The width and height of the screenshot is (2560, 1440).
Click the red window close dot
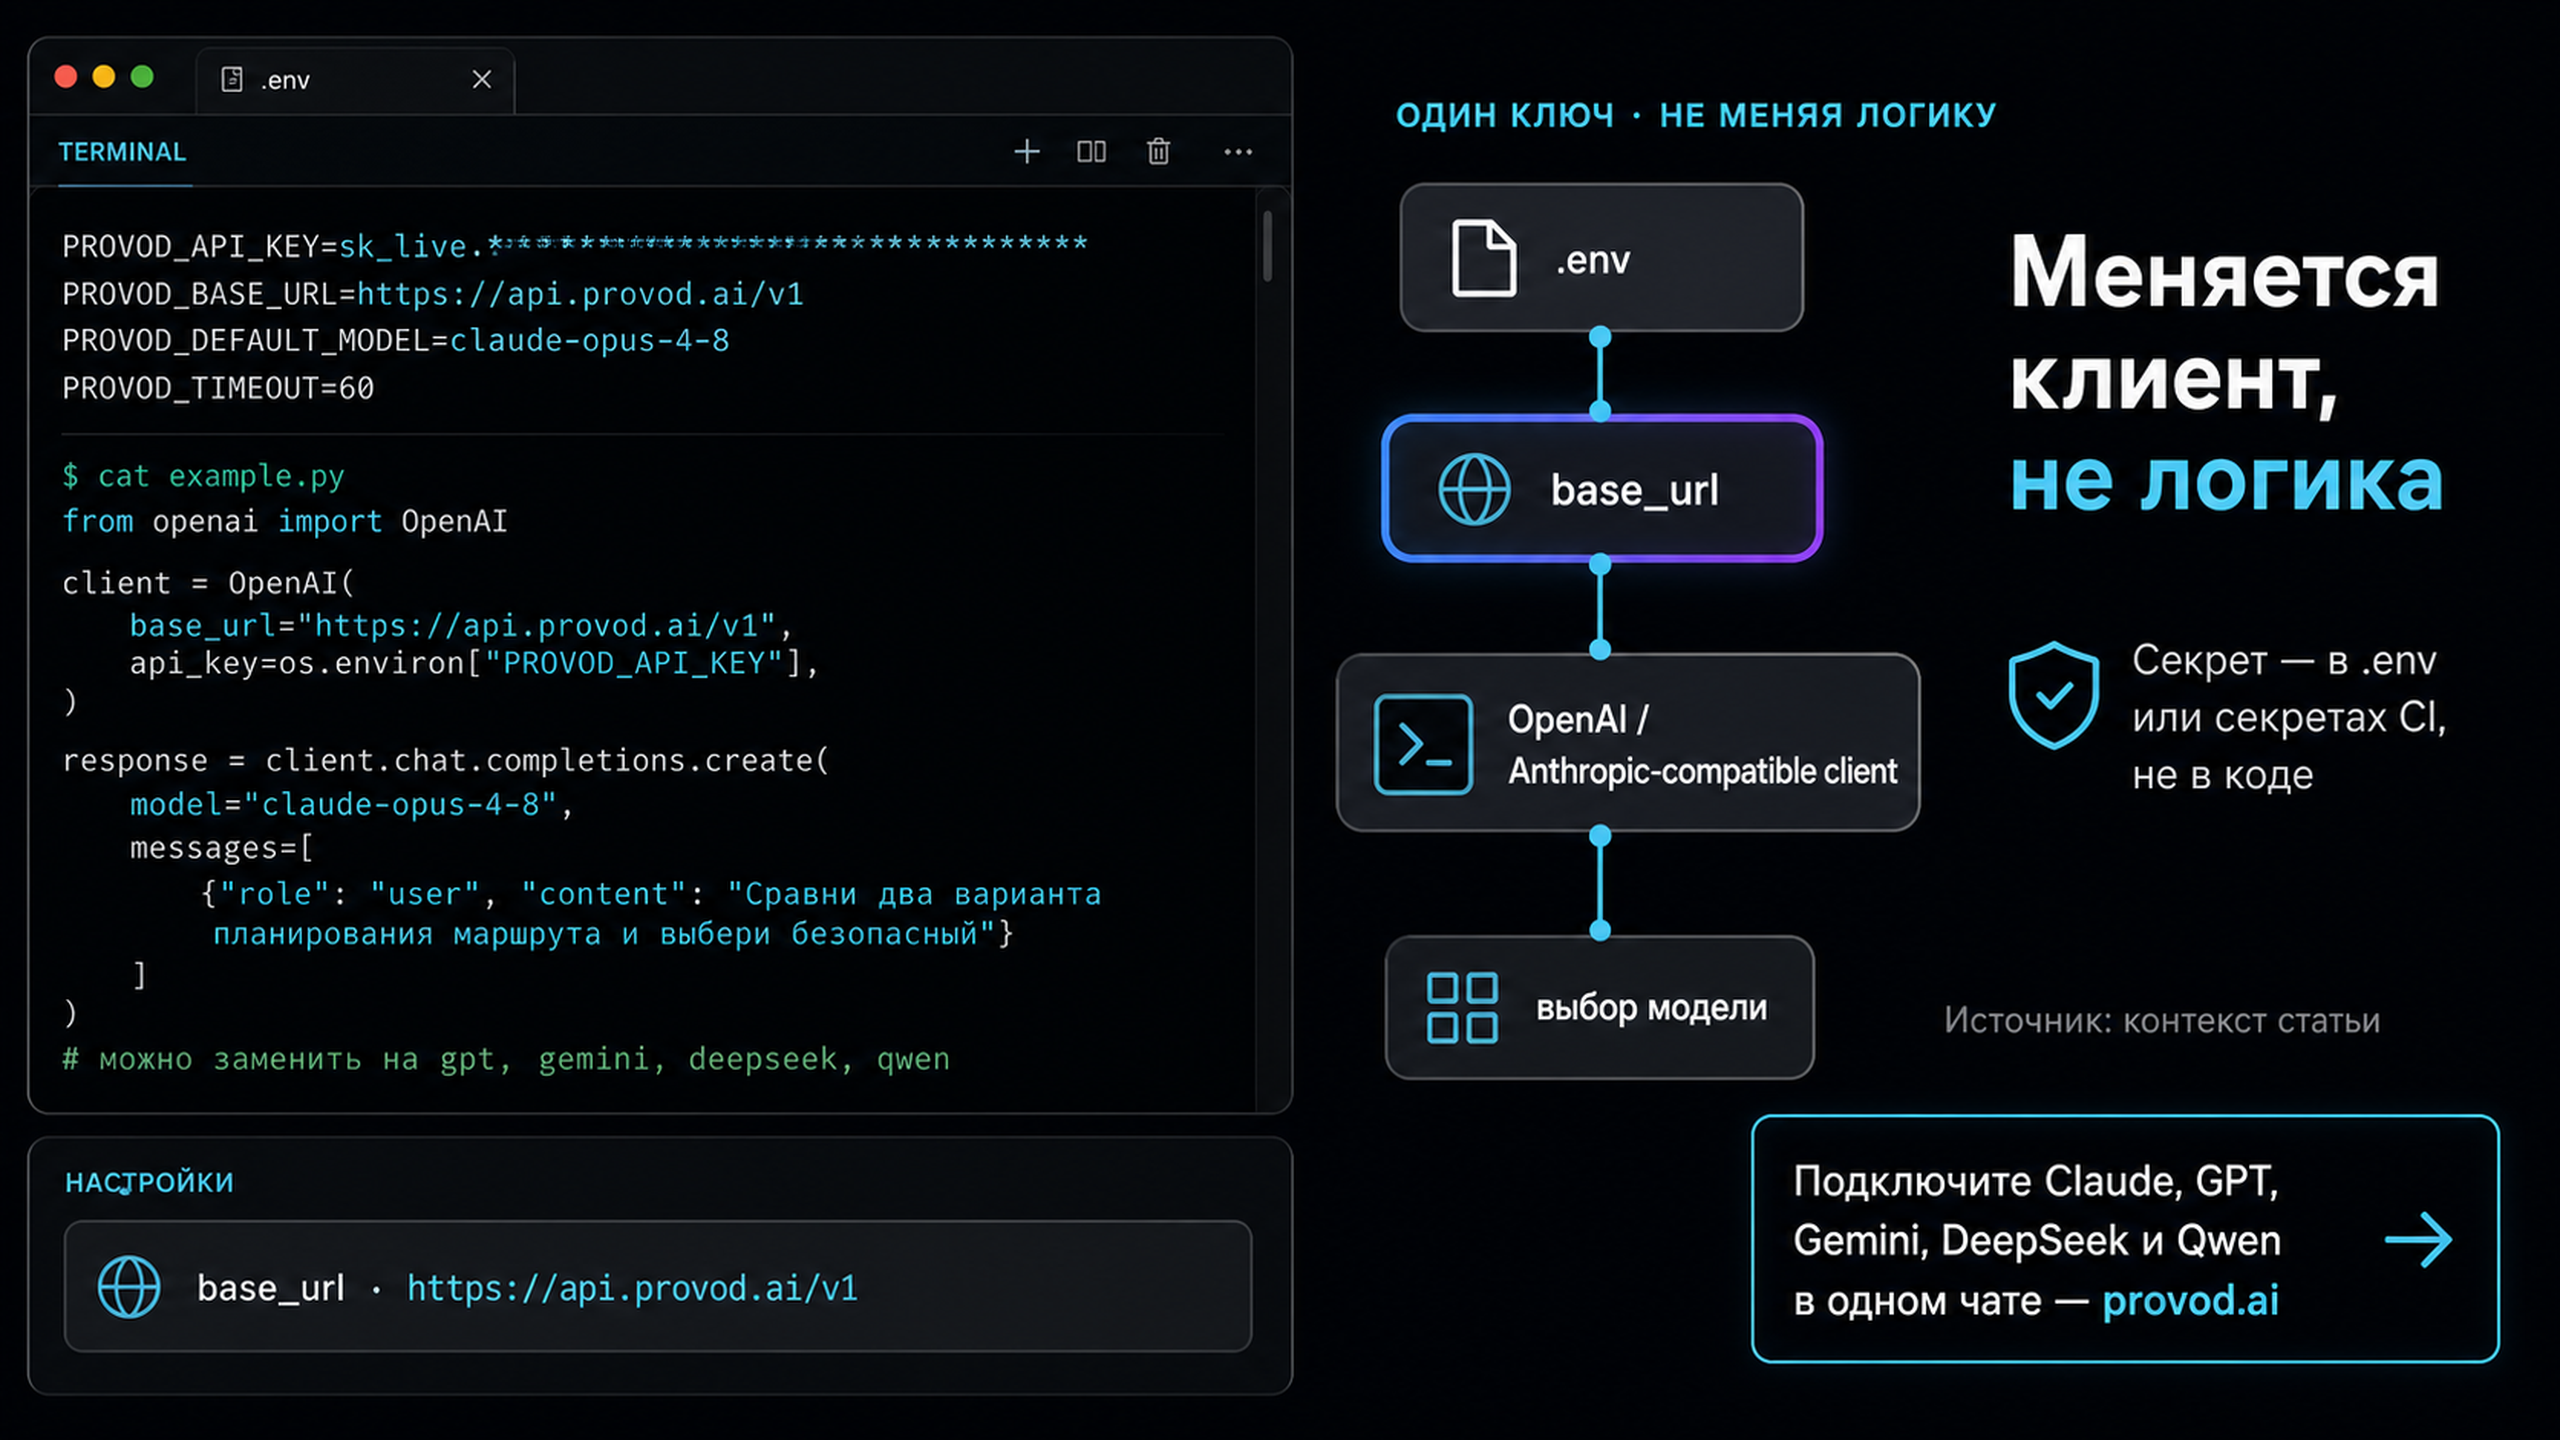pyautogui.click(x=66, y=77)
